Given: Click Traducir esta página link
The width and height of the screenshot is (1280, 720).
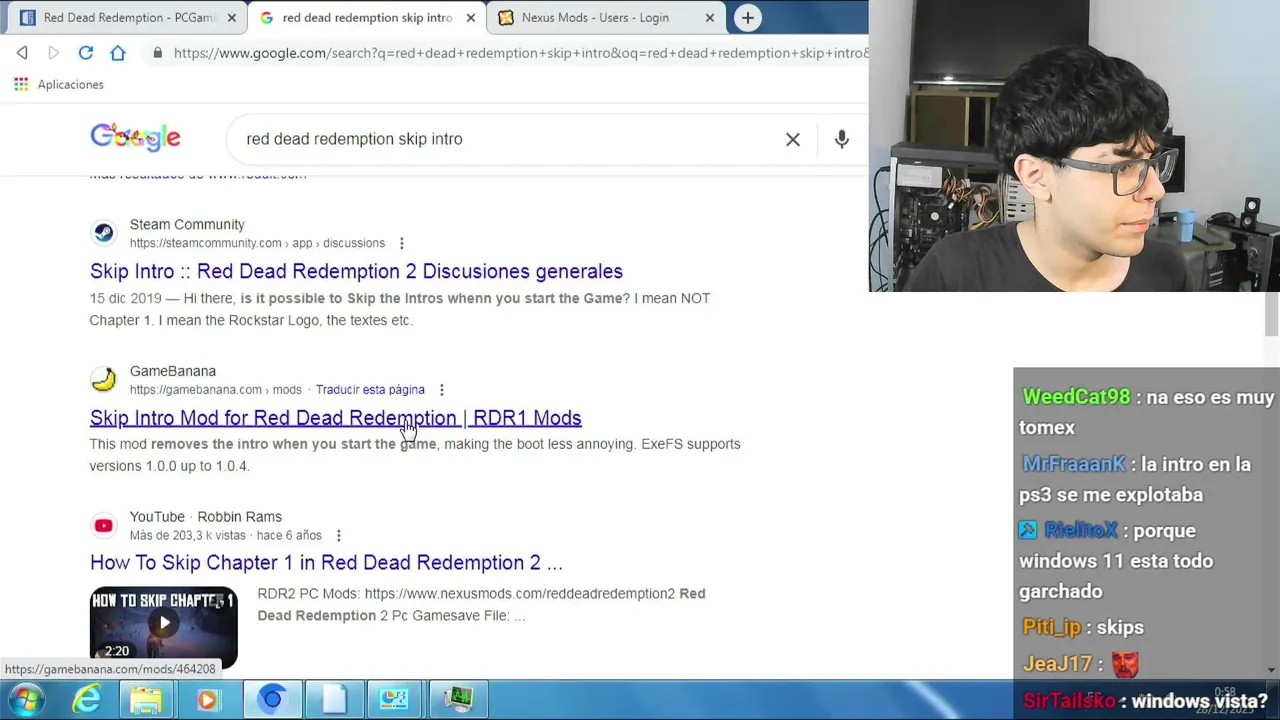Looking at the screenshot, I should pos(370,389).
